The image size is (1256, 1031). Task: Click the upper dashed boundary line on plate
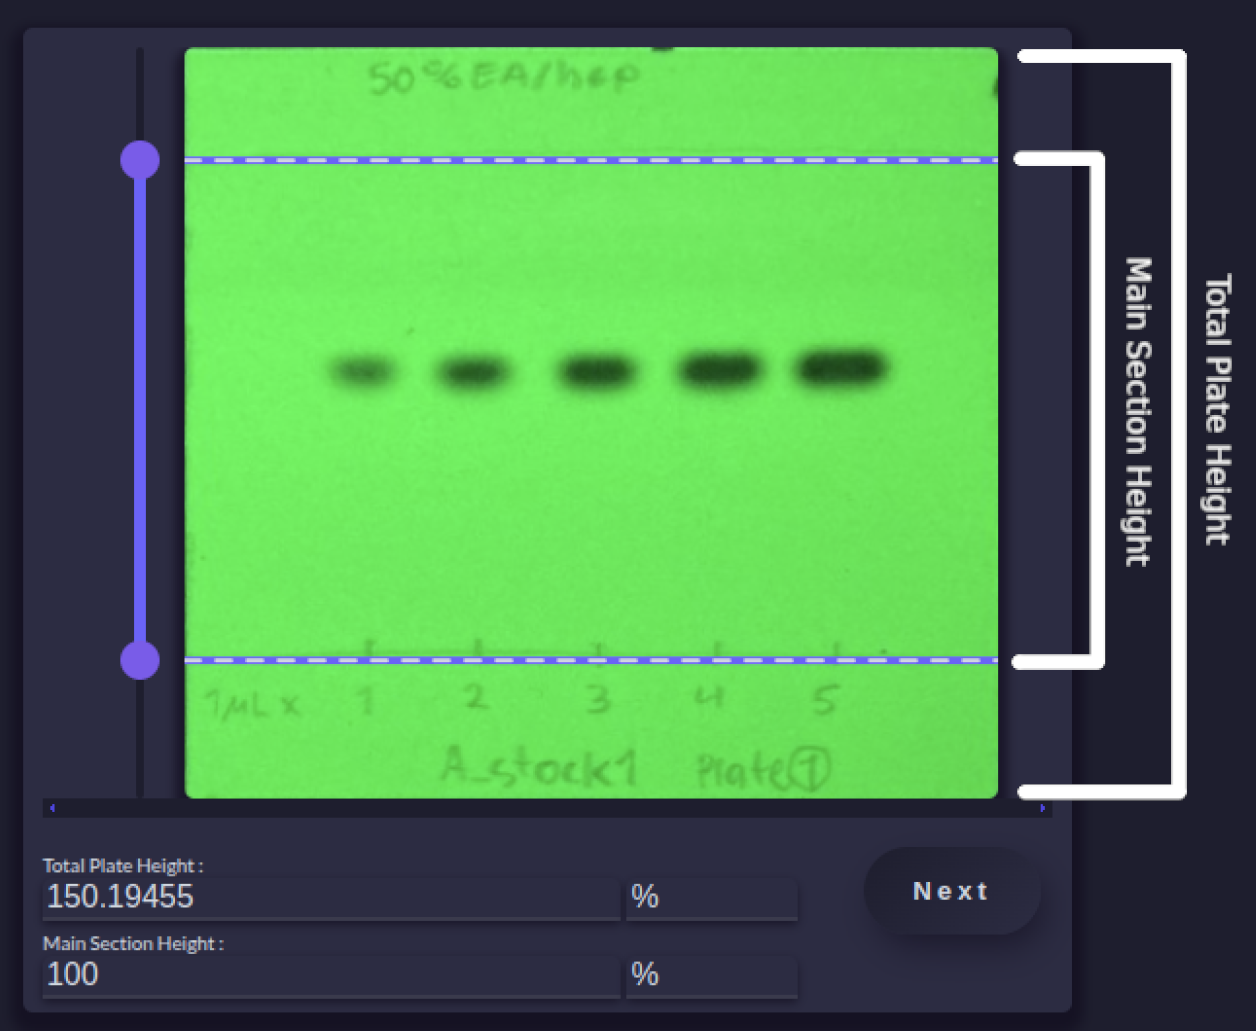[x=590, y=160]
